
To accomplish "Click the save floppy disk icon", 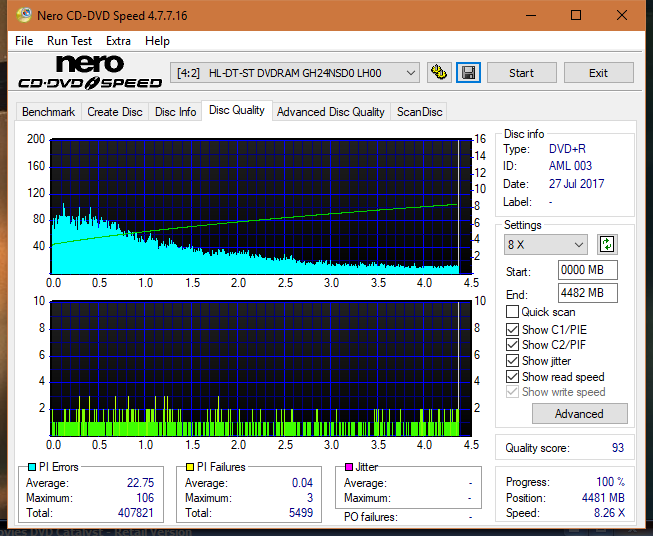I will coord(468,73).
